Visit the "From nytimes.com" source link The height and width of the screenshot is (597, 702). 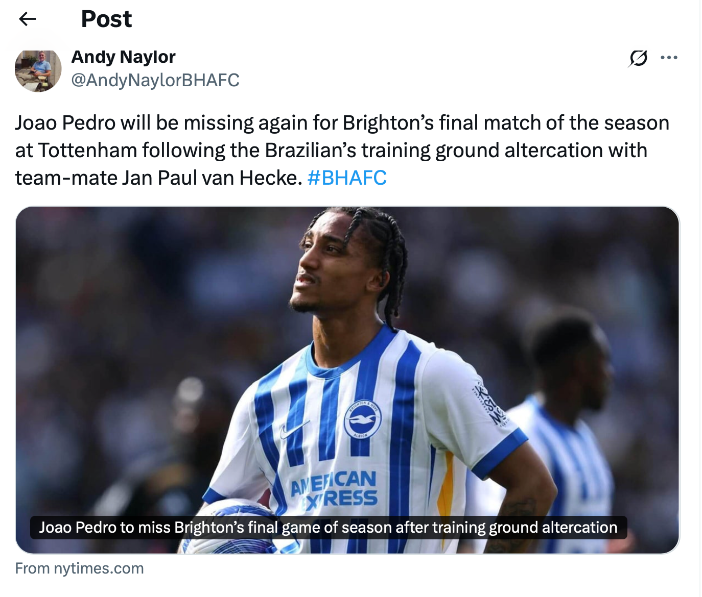[80, 568]
